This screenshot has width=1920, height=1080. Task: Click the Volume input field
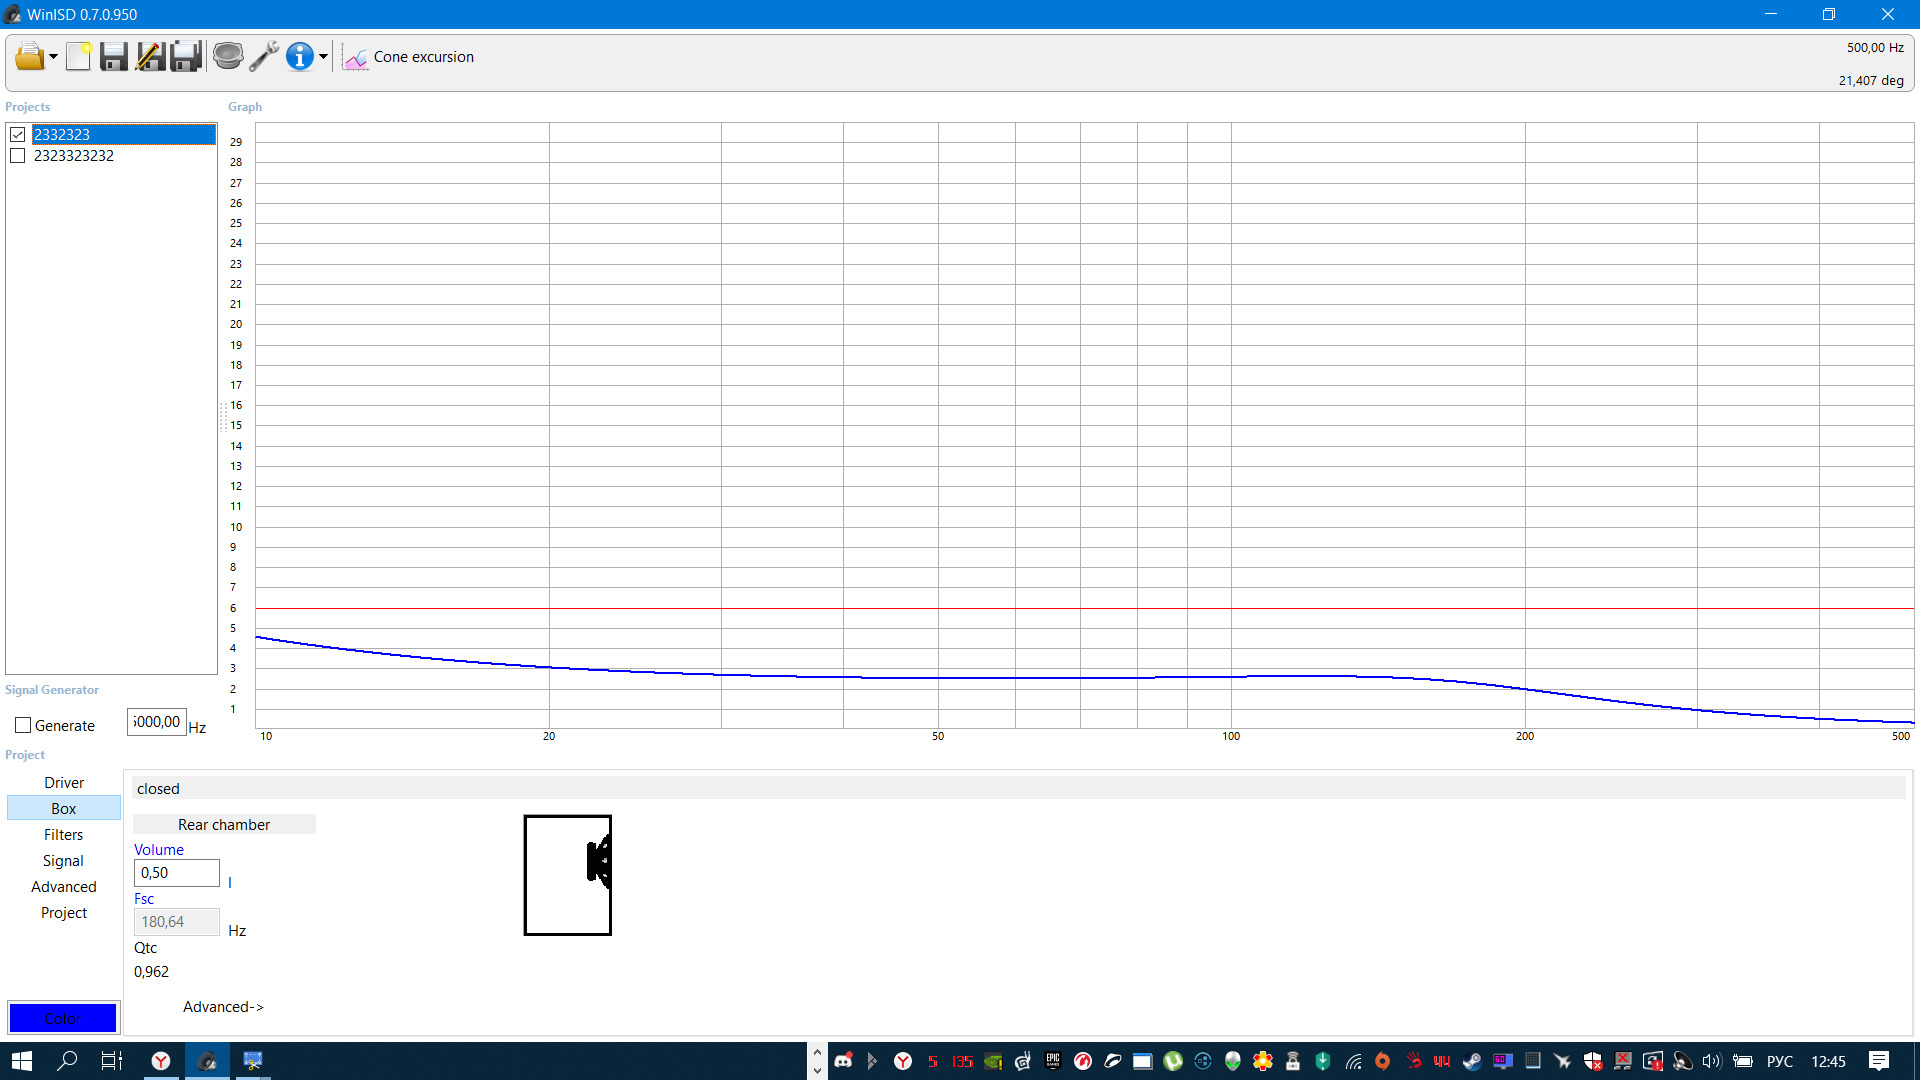tap(177, 873)
